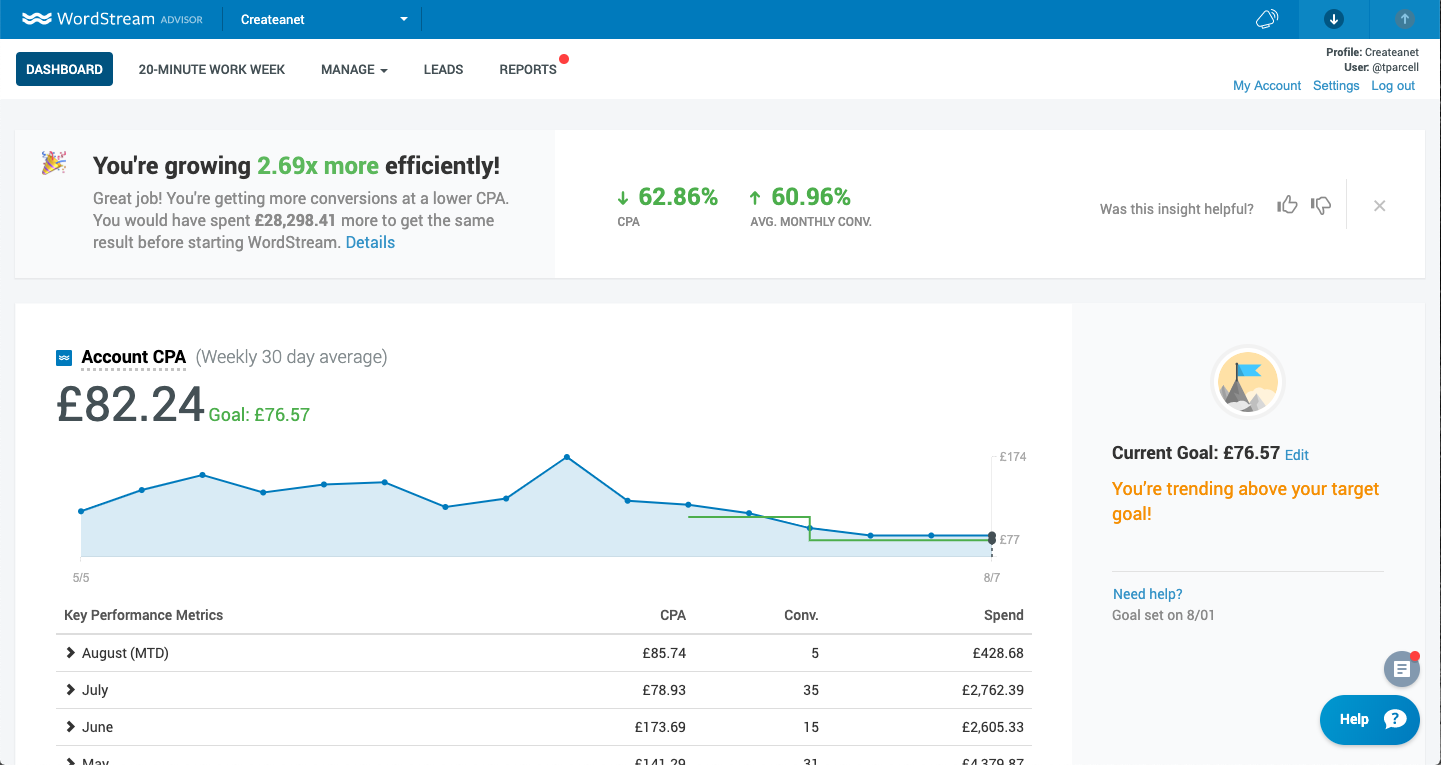The width and height of the screenshot is (1441, 765).
Task: Click the August CPA value £85.74
Action: coord(664,653)
